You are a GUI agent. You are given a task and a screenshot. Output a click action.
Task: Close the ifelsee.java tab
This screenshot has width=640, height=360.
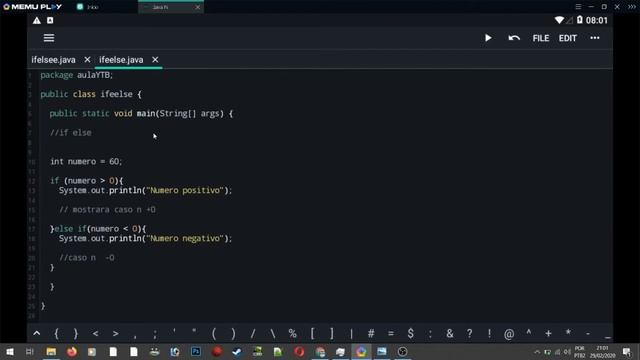[87, 60]
